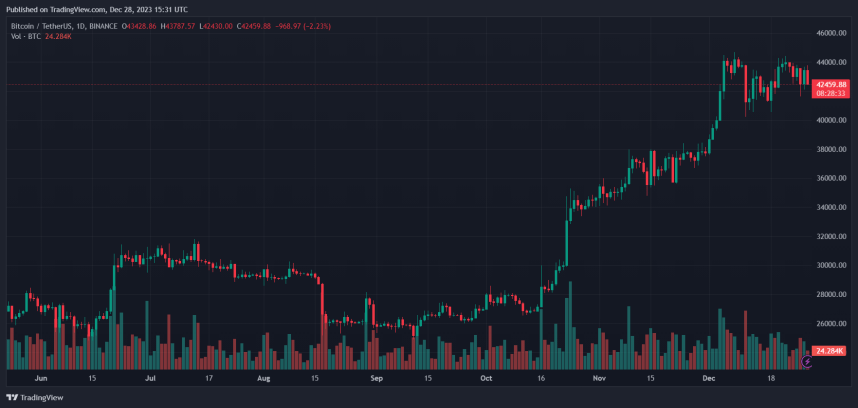The height and width of the screenshot is (408, 858).
Task: Click the Nov label on time axis
Action: point(600,378)
